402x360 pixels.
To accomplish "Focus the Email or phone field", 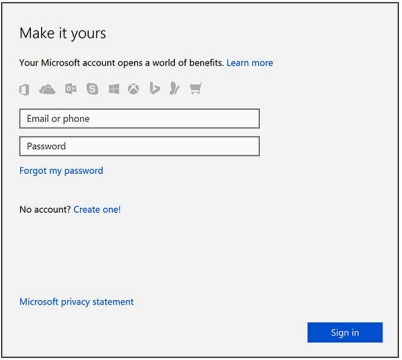I will tap(139, 118).
